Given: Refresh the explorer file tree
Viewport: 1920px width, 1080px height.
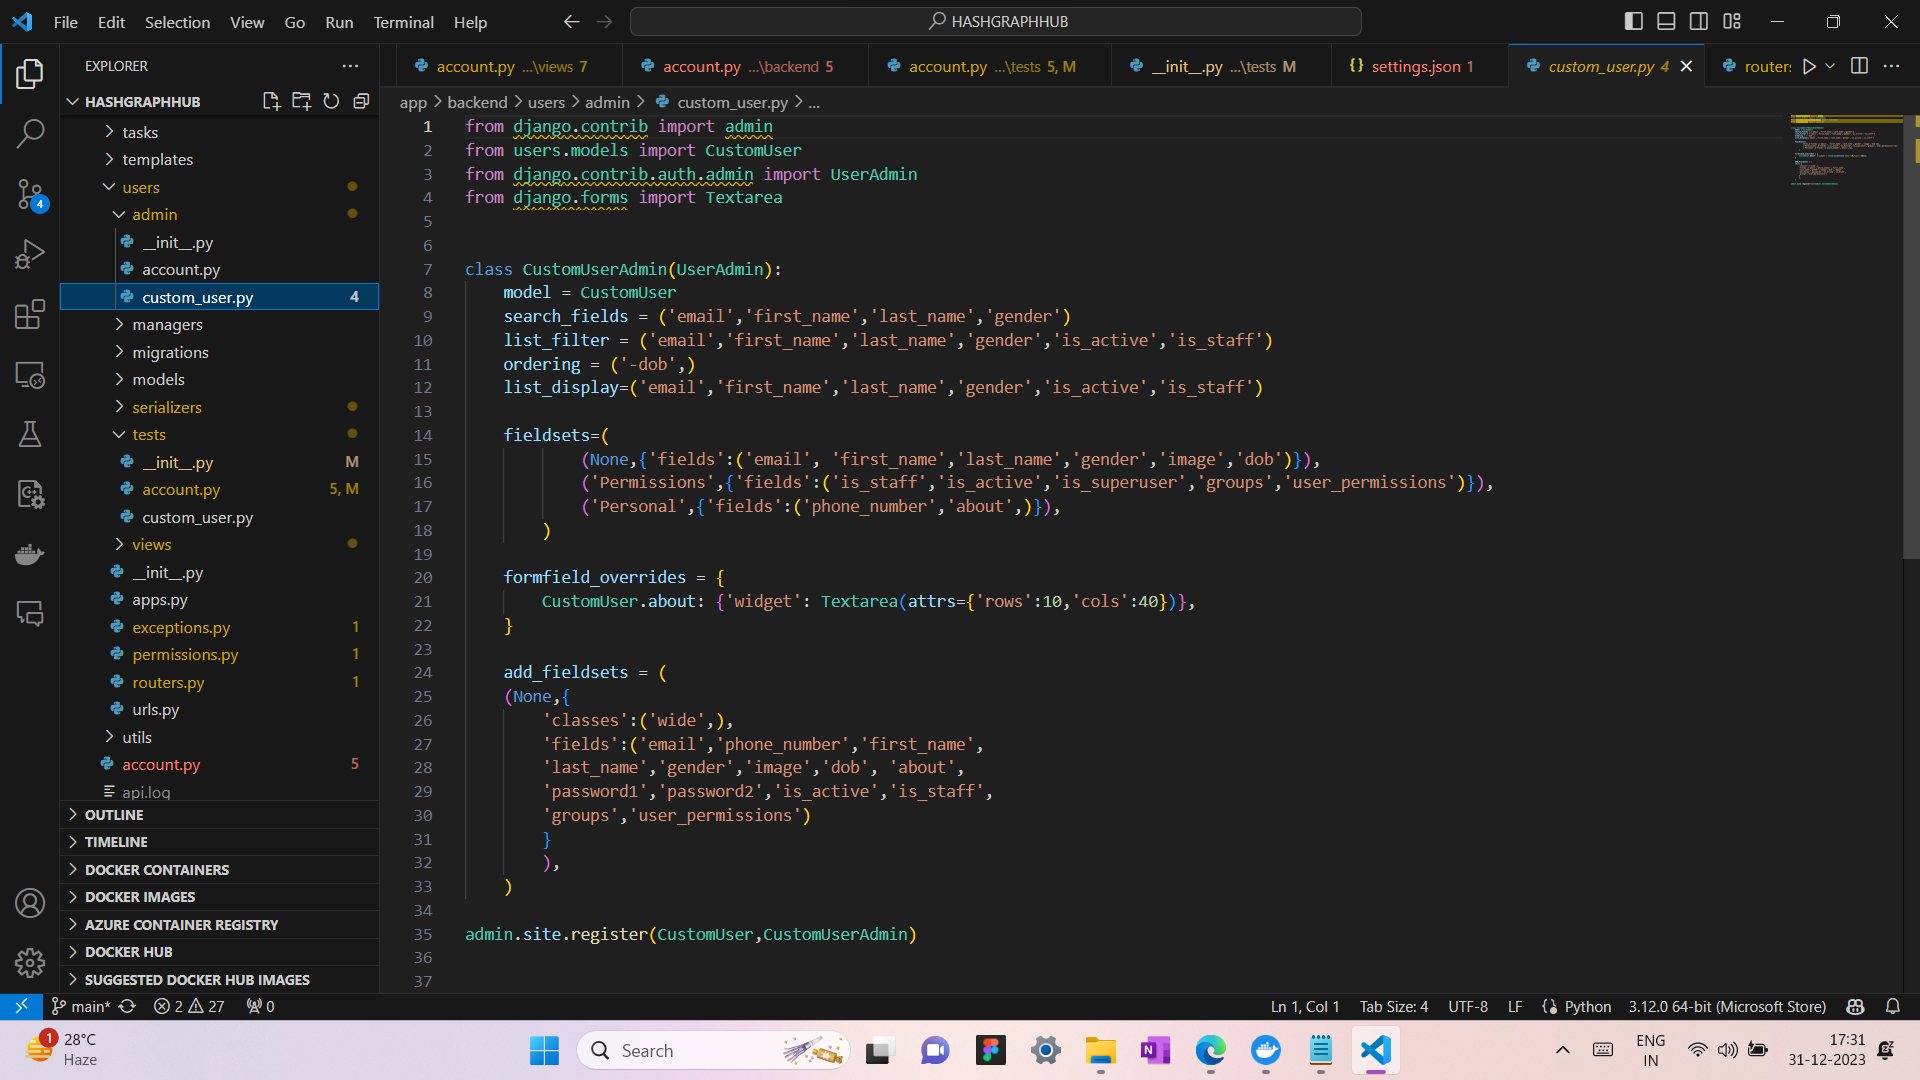Looking at the screenshot, I should [331, 101].
